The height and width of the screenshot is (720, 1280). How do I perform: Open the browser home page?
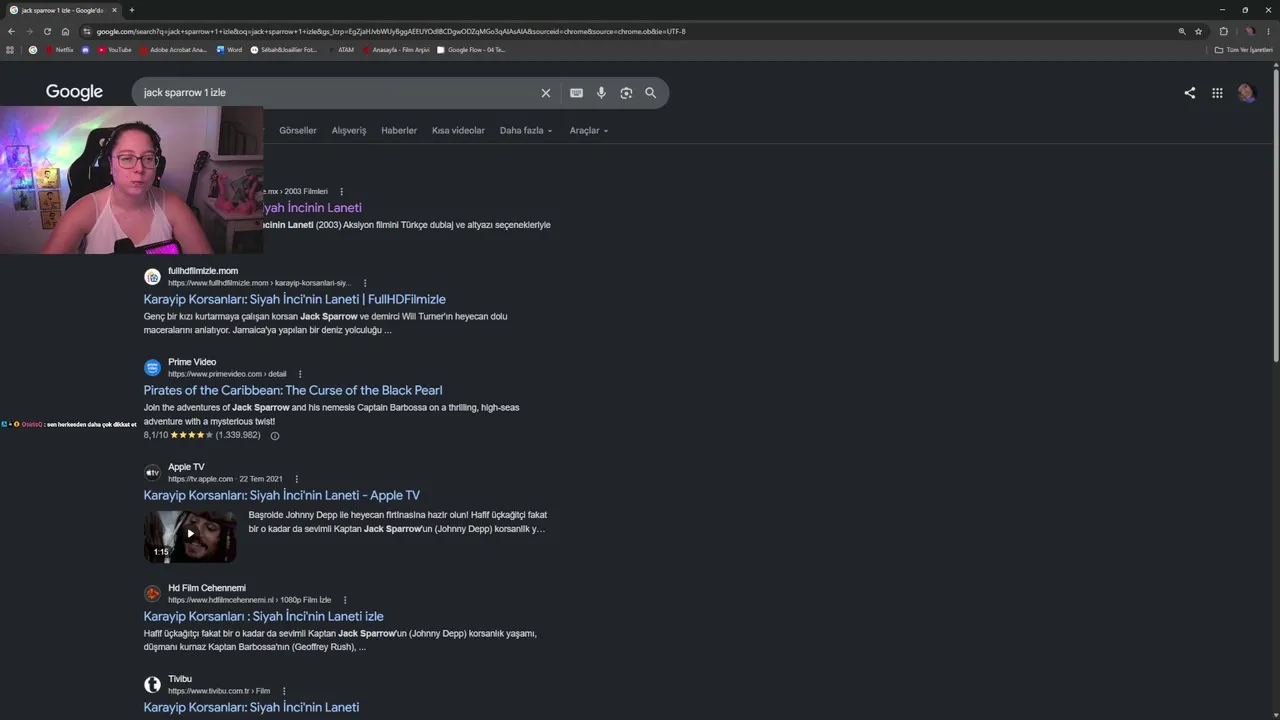coord(65,31)
